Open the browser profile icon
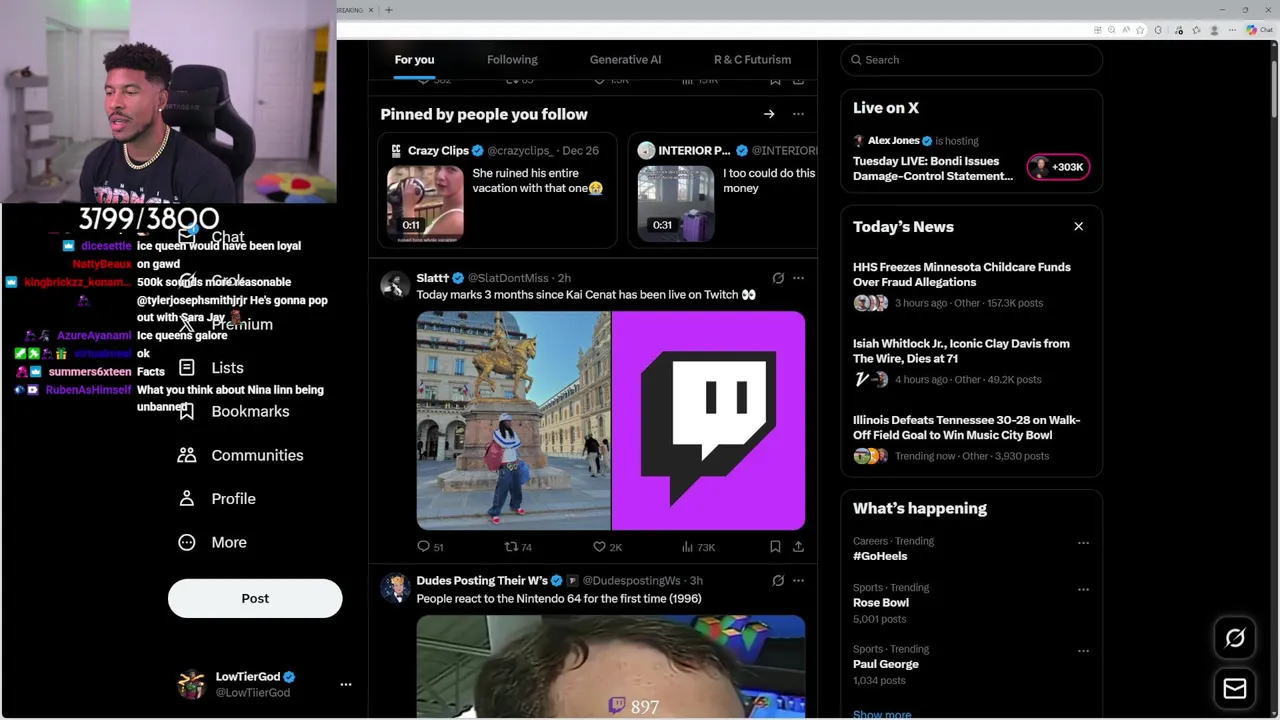 pos(1214,30)
